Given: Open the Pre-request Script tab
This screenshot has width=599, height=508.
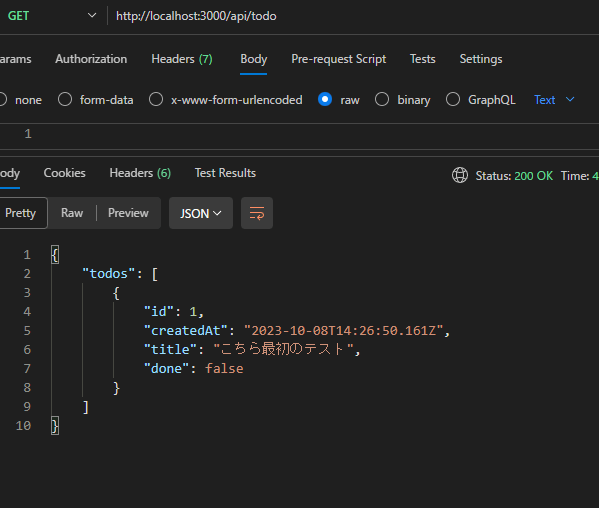Looking at the screenshot, I should [338, 59].
